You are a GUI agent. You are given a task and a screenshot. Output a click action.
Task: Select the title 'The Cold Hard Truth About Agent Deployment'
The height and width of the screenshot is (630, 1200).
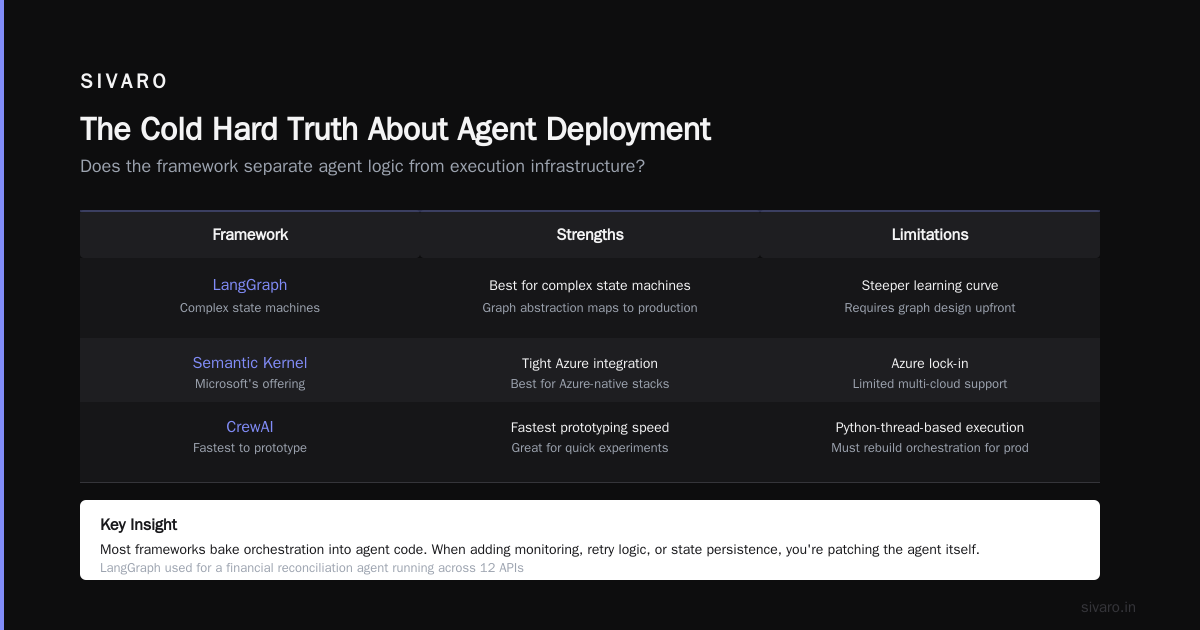pos(395,129)
